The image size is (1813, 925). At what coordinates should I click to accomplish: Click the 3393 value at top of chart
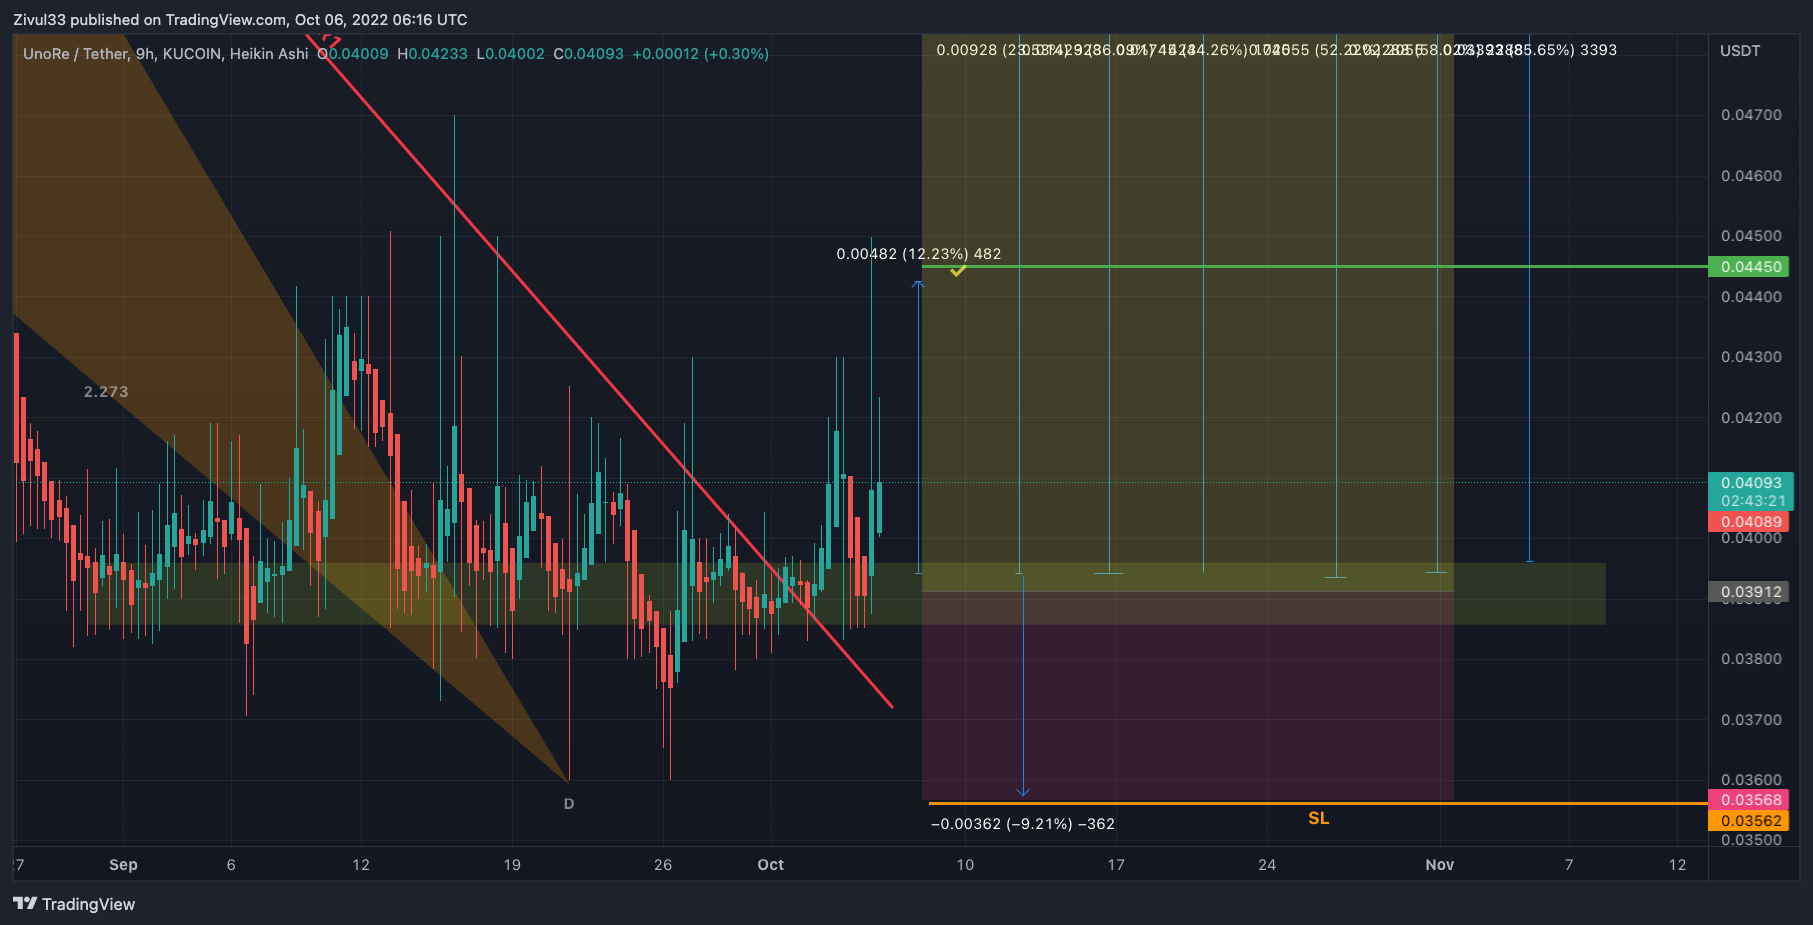coord(1598,50)
